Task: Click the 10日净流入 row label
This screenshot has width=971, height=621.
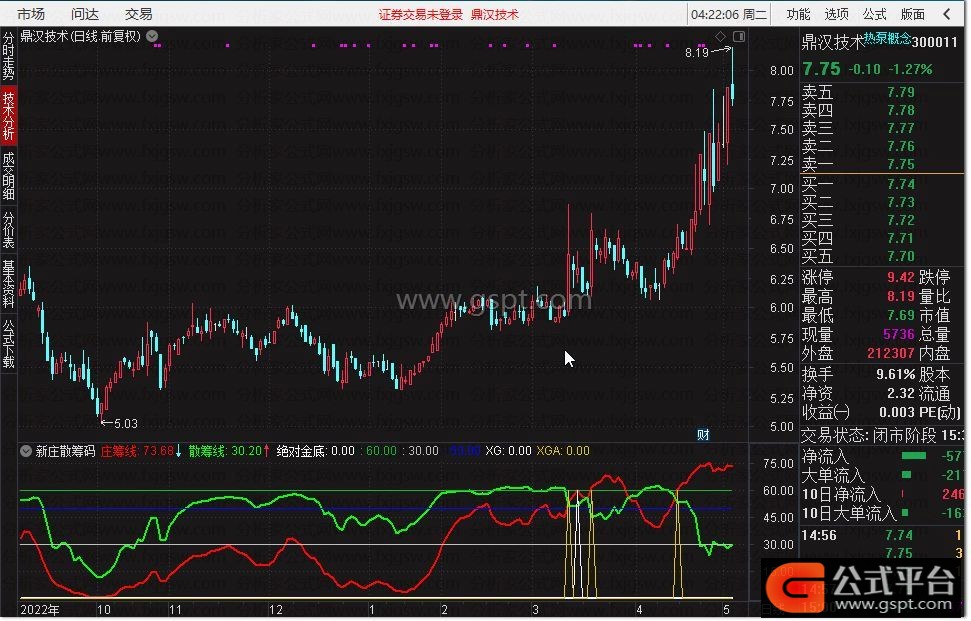Action: 841,495
